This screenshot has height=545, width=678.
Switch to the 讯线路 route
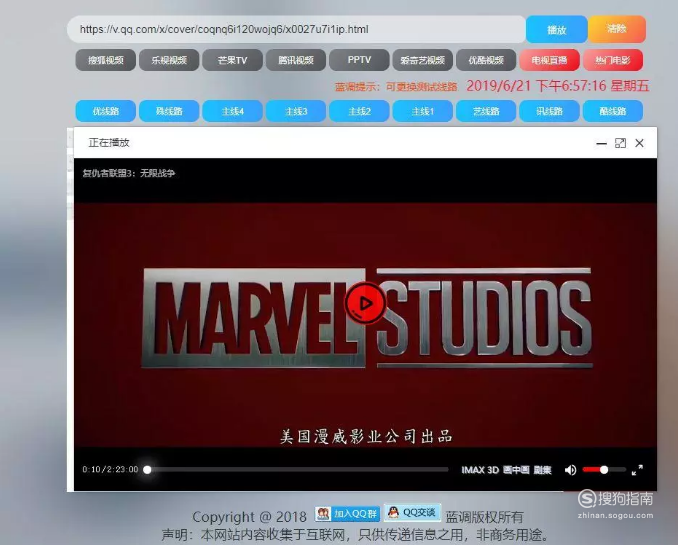pos(549,111)
